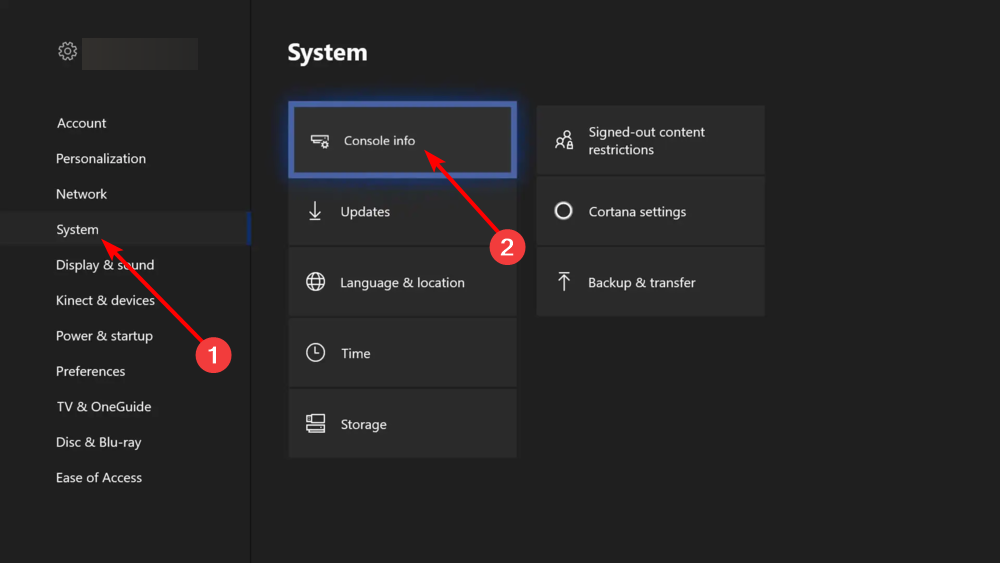Click the Language & location globe icon

(315, 282)
